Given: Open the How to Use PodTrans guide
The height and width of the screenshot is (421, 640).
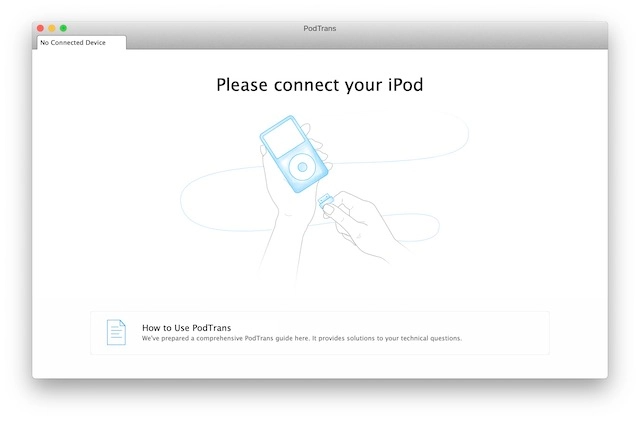Looking at the screenshot, I should tap(320, 333).
